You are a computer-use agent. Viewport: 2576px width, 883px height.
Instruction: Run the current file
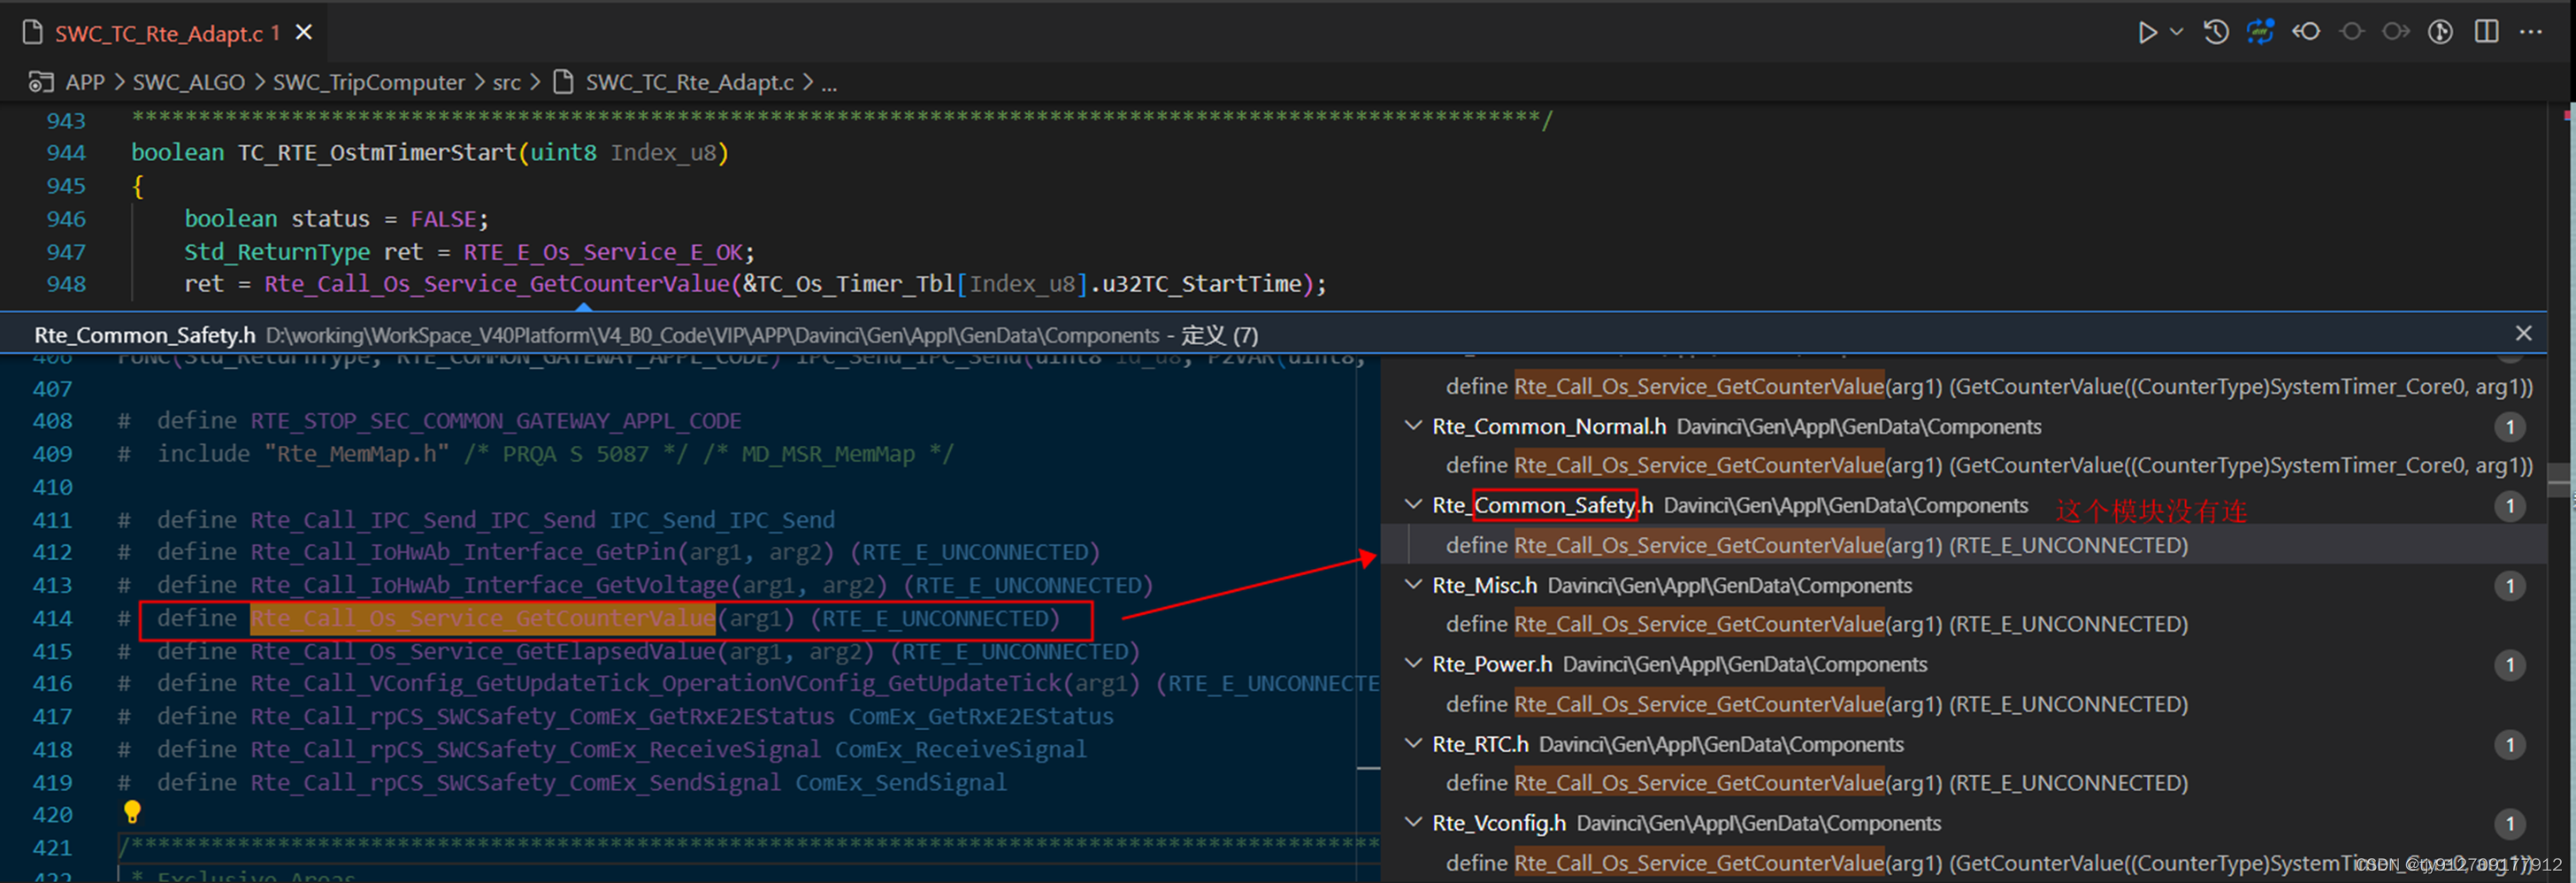(x=2148, y=31)
